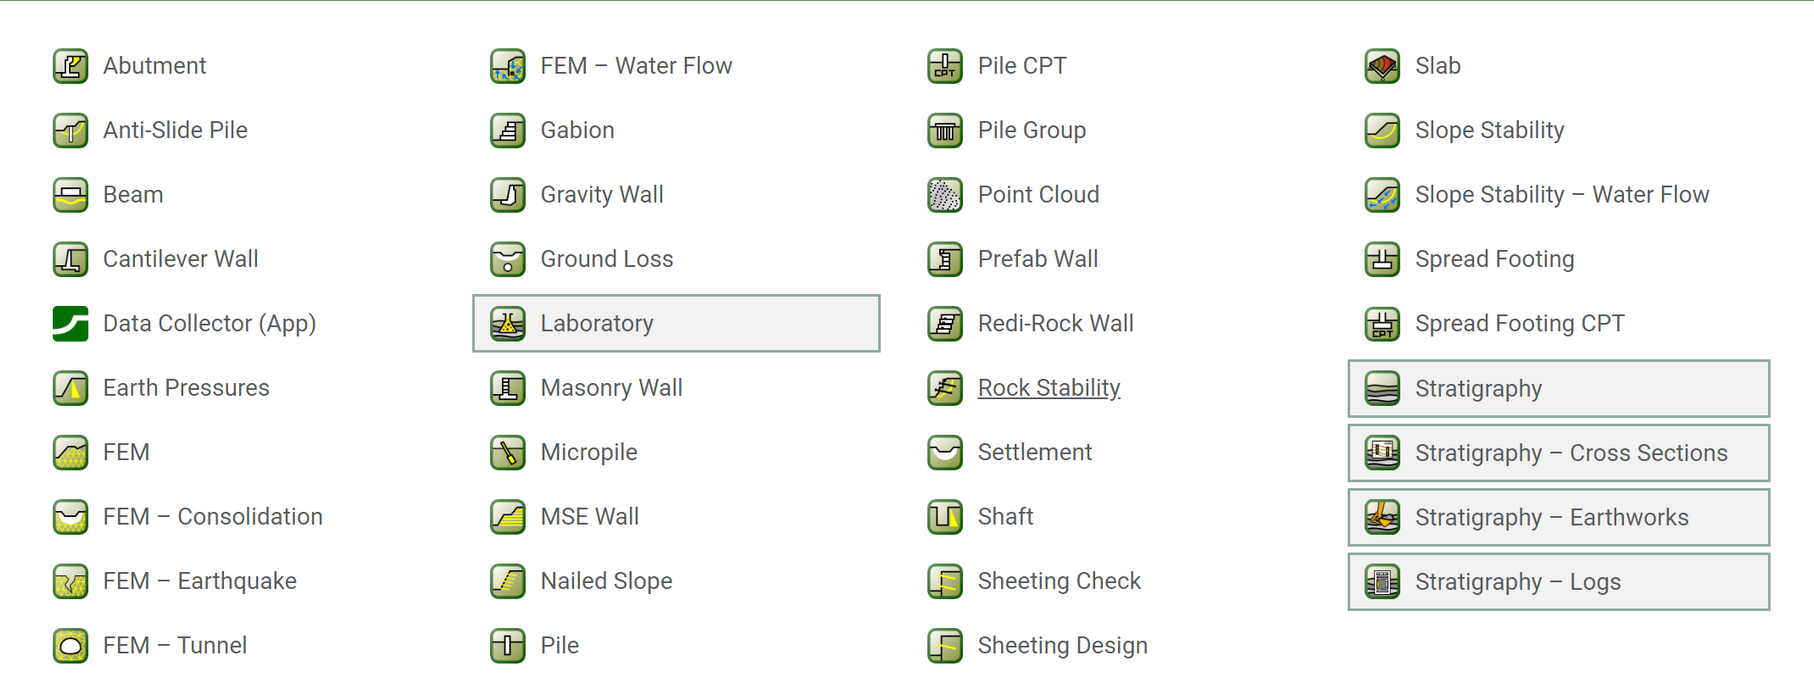Select the Laboratory program box
This screenshot has width=1814, height=700.
[x=676, y=324]
